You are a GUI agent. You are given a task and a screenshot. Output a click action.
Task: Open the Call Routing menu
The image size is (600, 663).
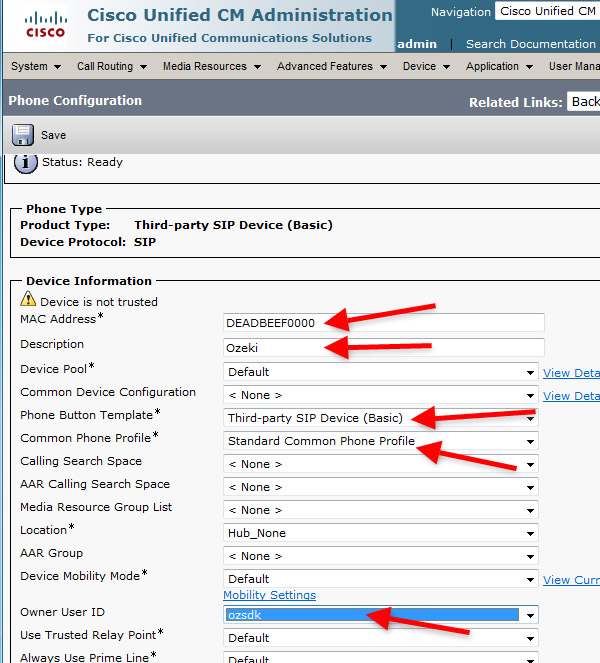click(112, 66)
